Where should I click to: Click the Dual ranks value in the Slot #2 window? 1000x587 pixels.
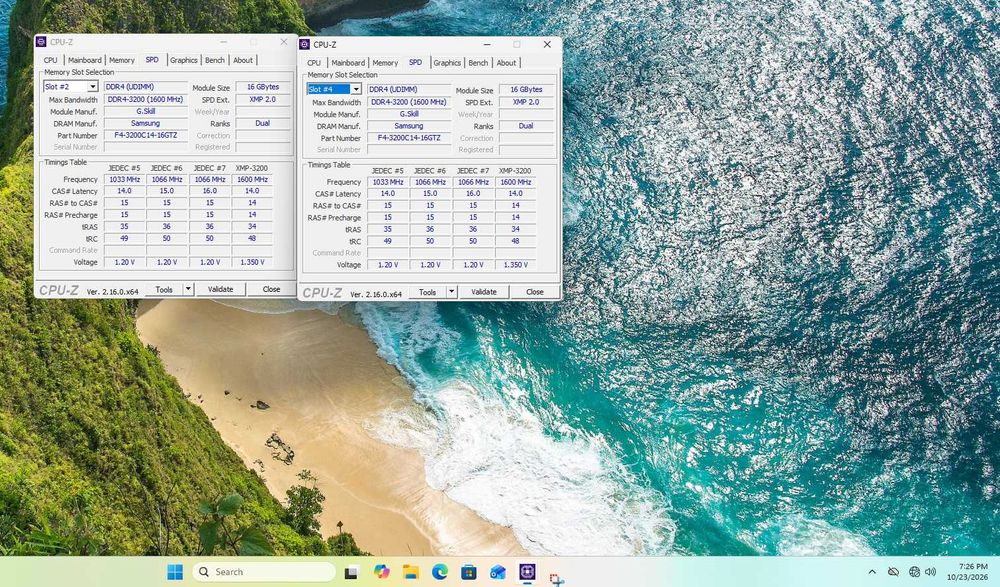[263, 123]
